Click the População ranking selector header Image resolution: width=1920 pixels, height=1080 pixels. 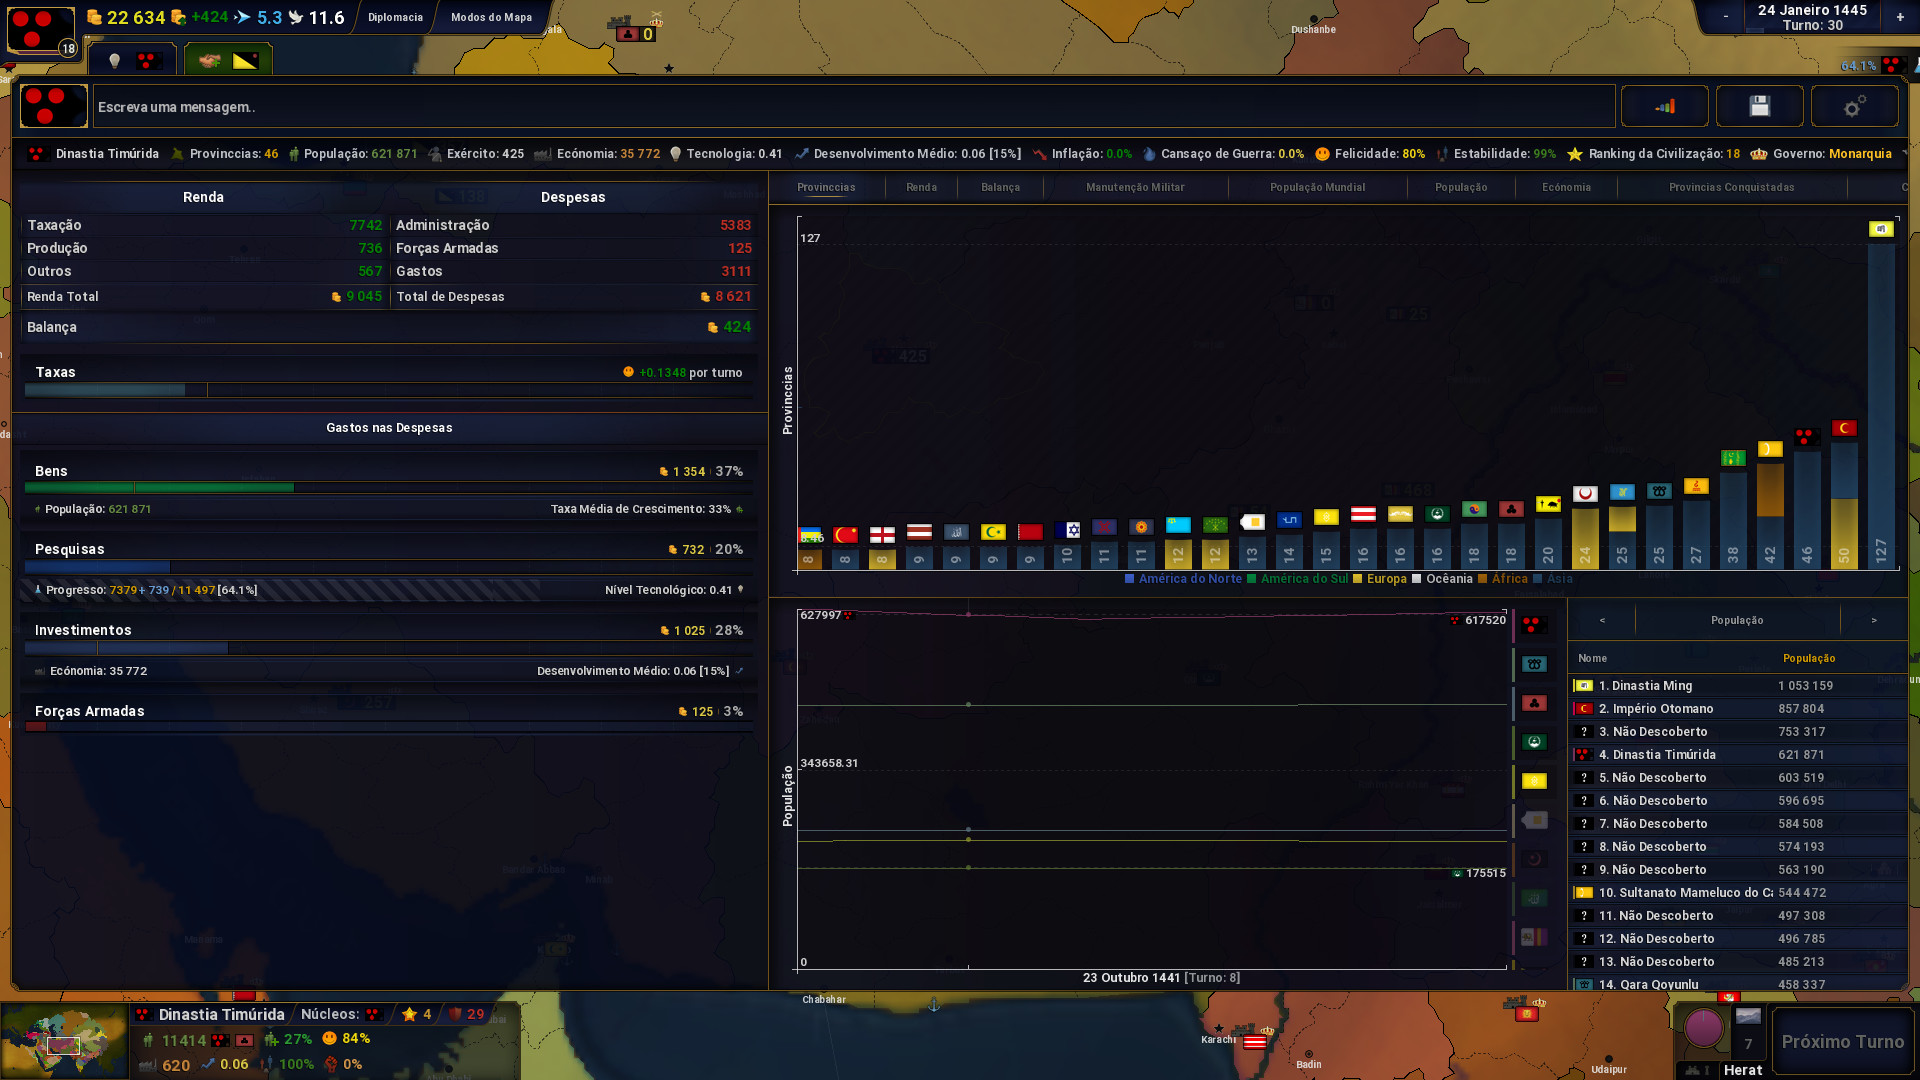click(x=1737, y=621)
